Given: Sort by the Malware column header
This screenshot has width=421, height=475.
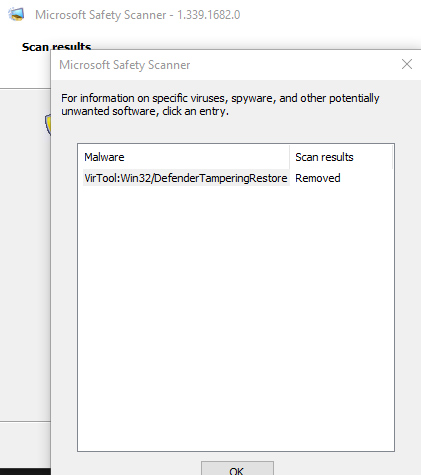Looking at the screenshot, I should pos(183,157).
